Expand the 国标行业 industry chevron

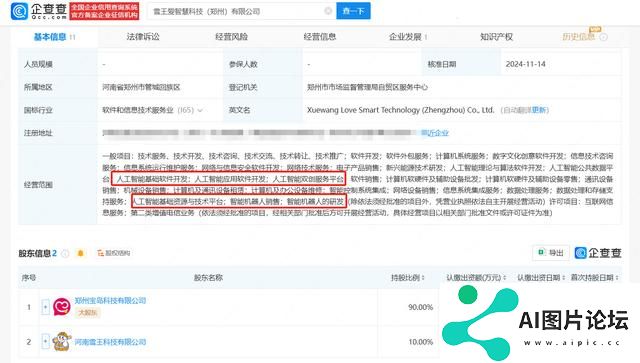200,110
